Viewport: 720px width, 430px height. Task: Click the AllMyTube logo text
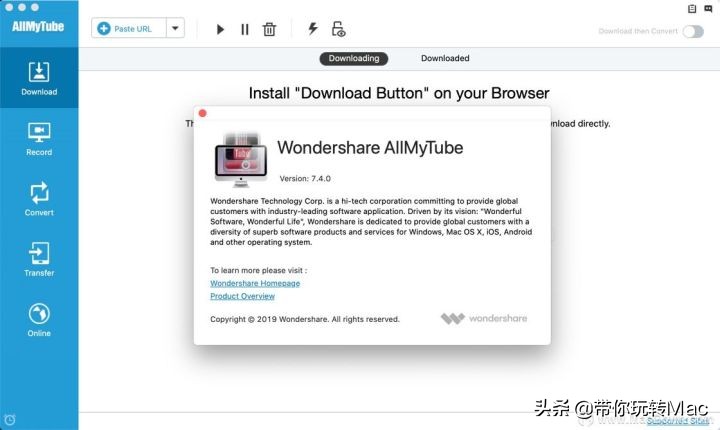tap(38, 26)
